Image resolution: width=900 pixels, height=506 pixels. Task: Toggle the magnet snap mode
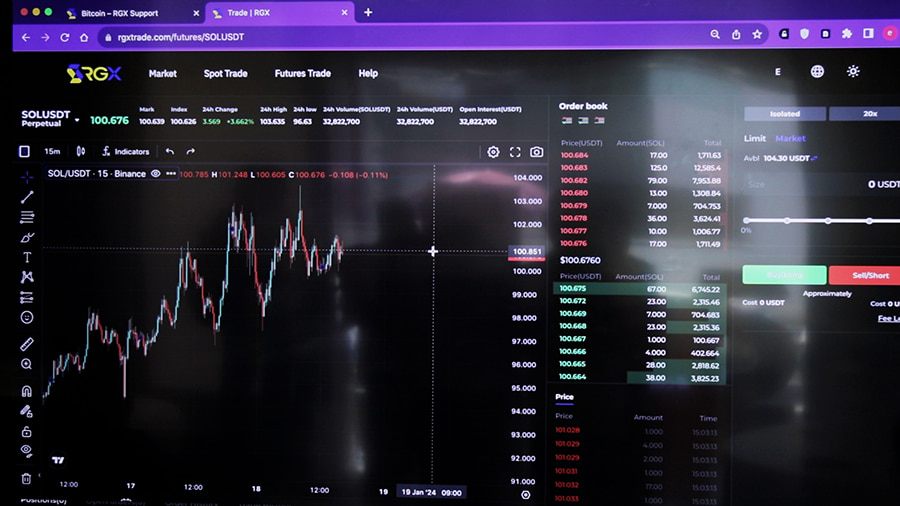[x=26, y=391]
